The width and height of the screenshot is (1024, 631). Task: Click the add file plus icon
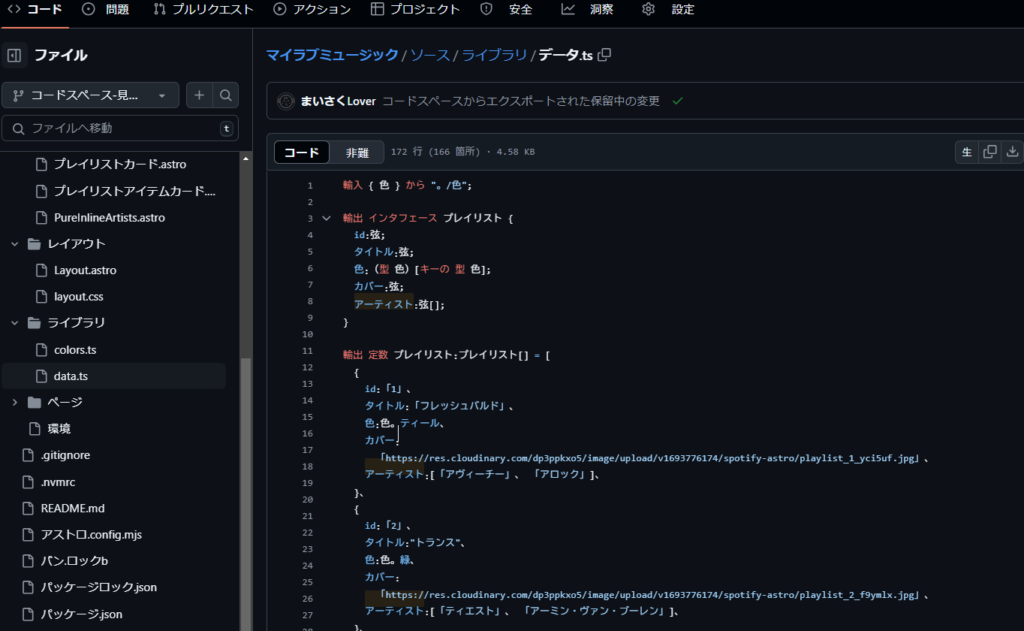click(199, 95)
